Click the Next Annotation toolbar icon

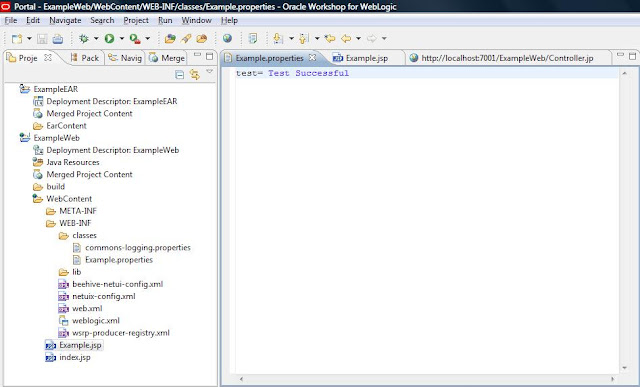(x=278, y=38)
